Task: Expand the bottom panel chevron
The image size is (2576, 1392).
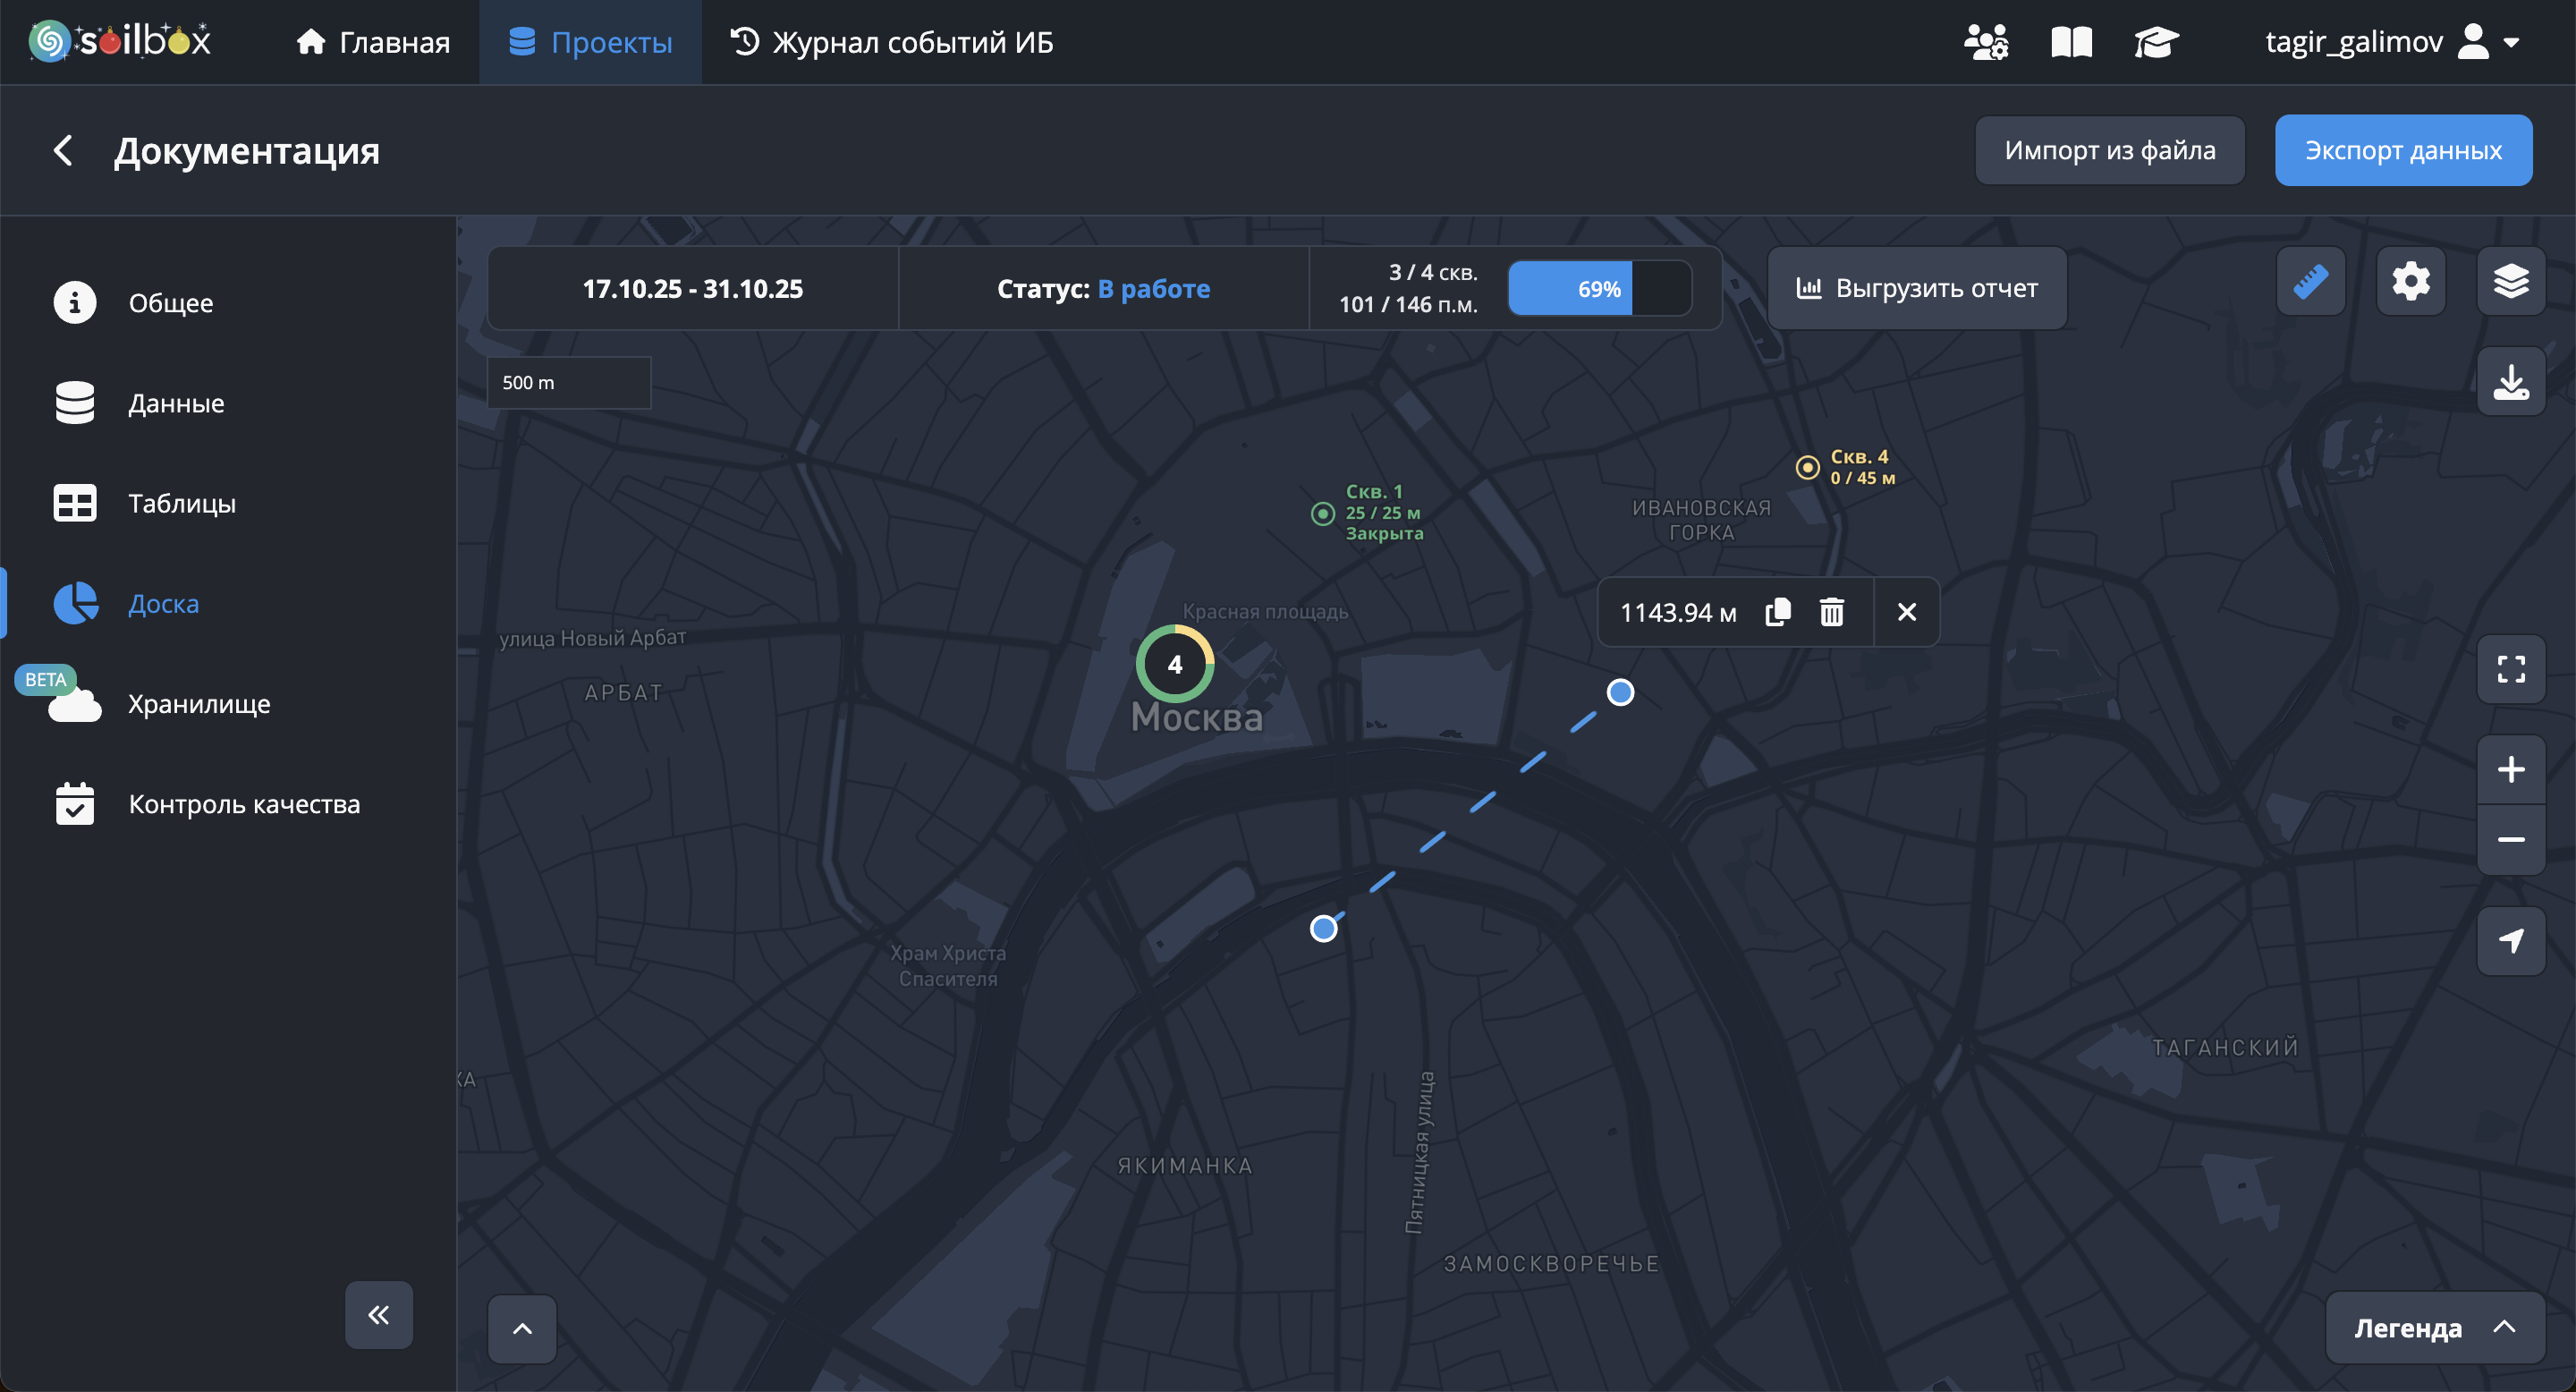Action: (x=522, y=1329)
